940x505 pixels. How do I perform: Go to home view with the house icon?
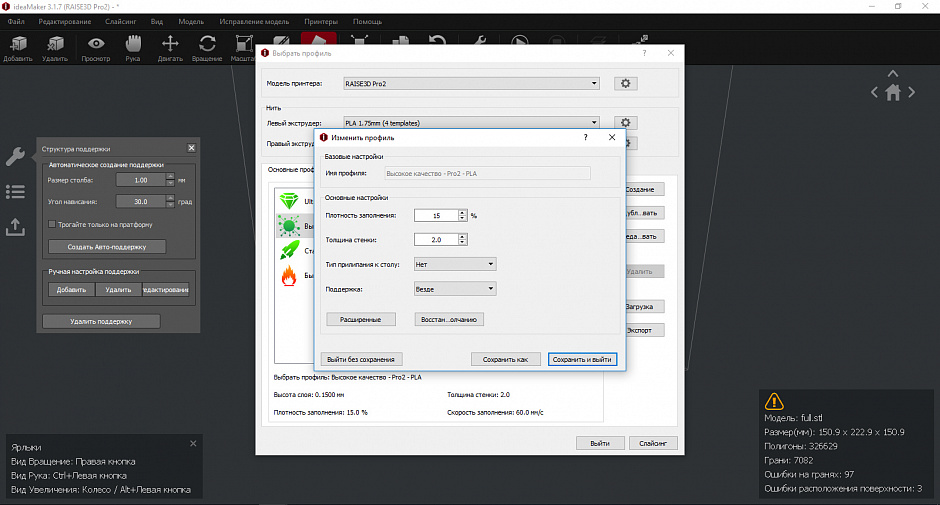(893, 92)
